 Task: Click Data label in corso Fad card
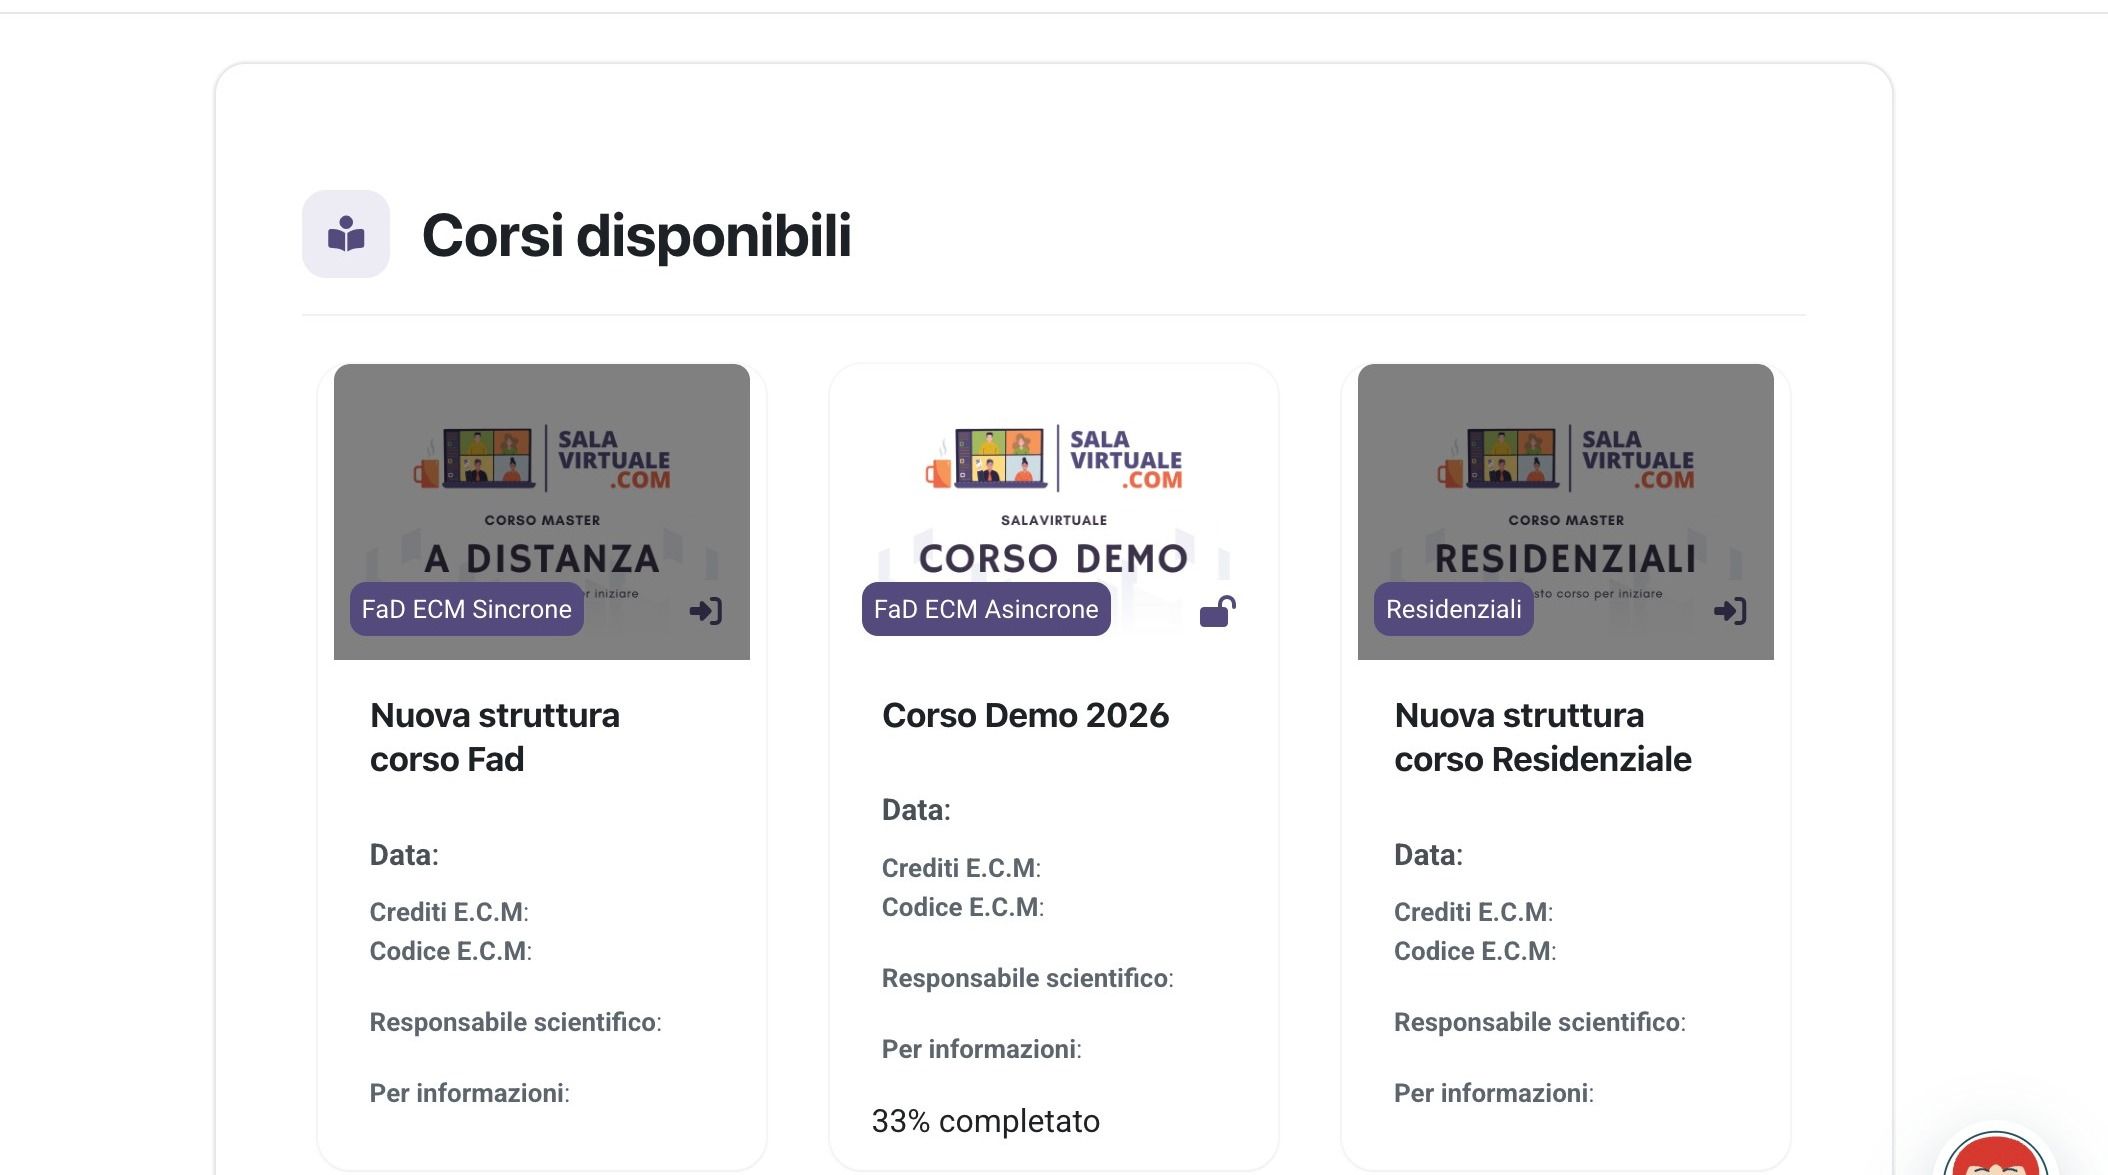[404, 855]
